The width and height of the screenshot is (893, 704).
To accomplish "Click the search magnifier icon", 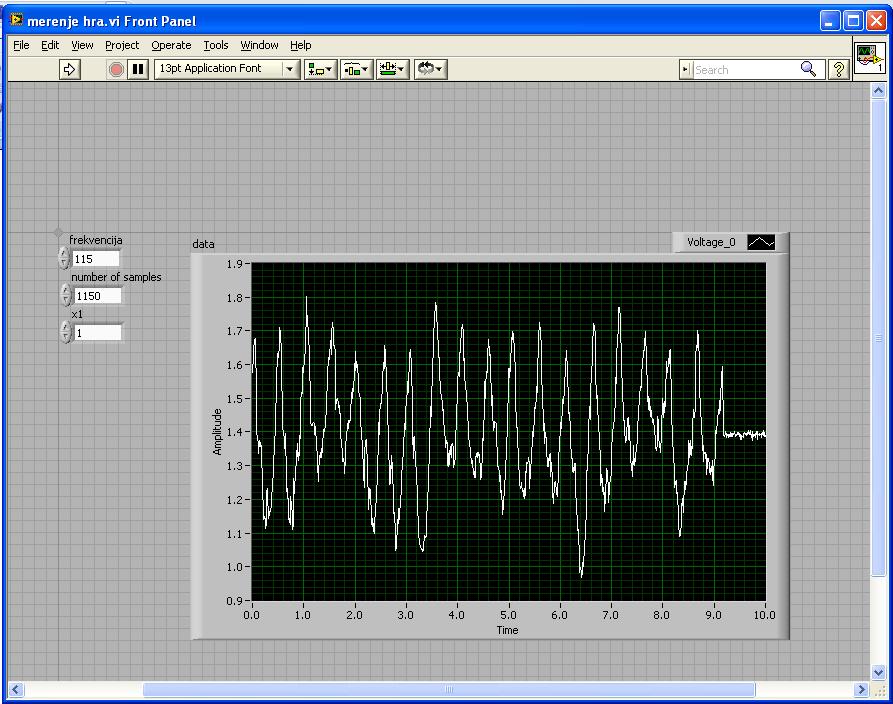I will click(x=808, y=69).
